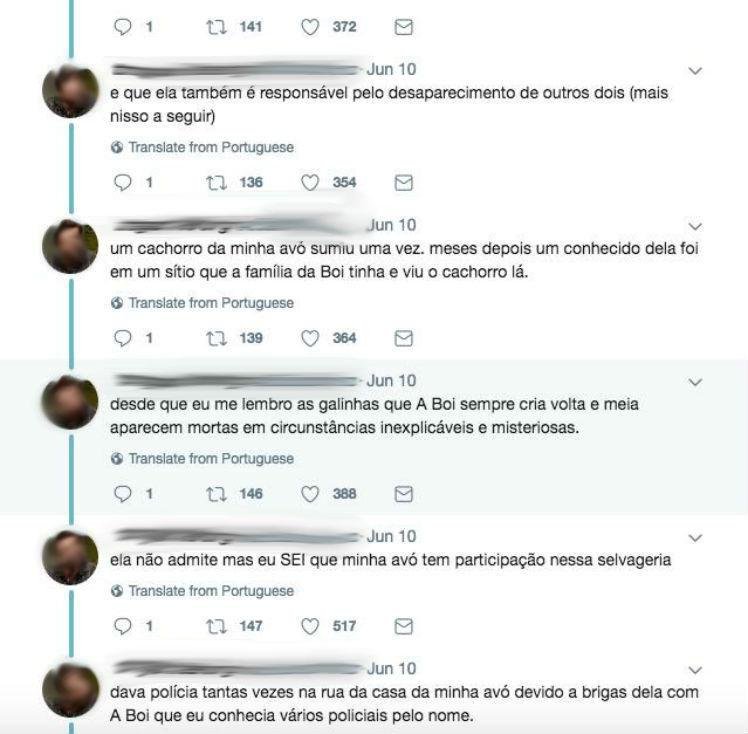Viewport: 748px width, 734px height.
Task: Reply to the tweet about 'desaparecimento de outros dois'
Action: point(123,183)
